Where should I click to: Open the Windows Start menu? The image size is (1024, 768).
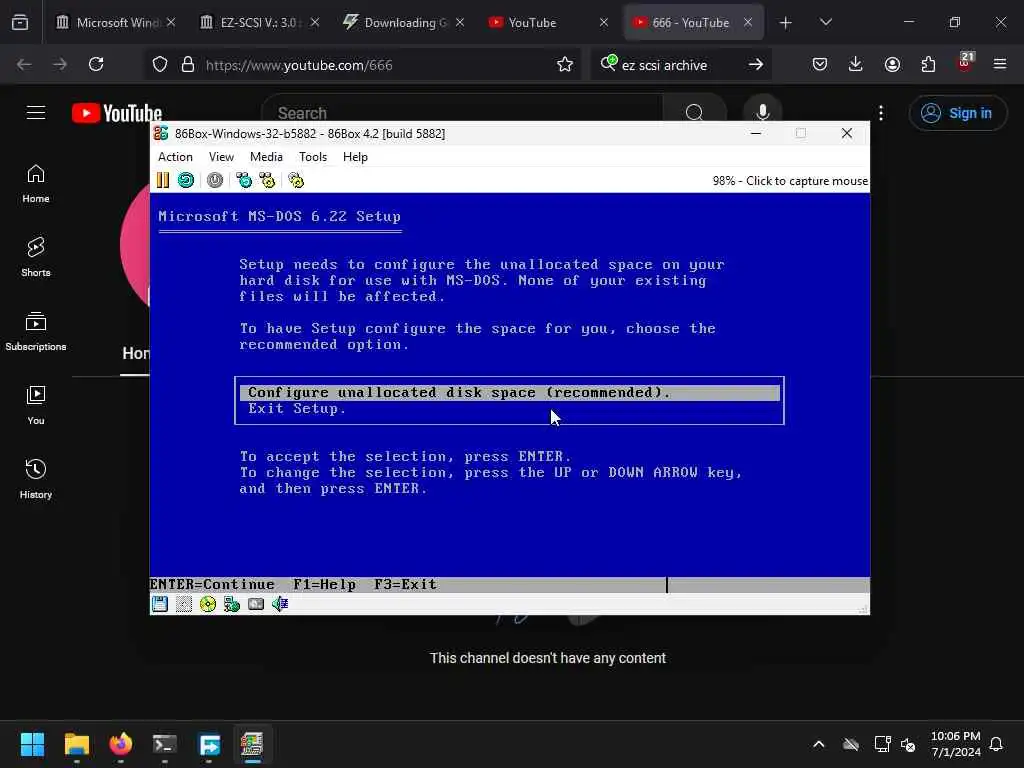pyautogui.click(x=32, y=744)
